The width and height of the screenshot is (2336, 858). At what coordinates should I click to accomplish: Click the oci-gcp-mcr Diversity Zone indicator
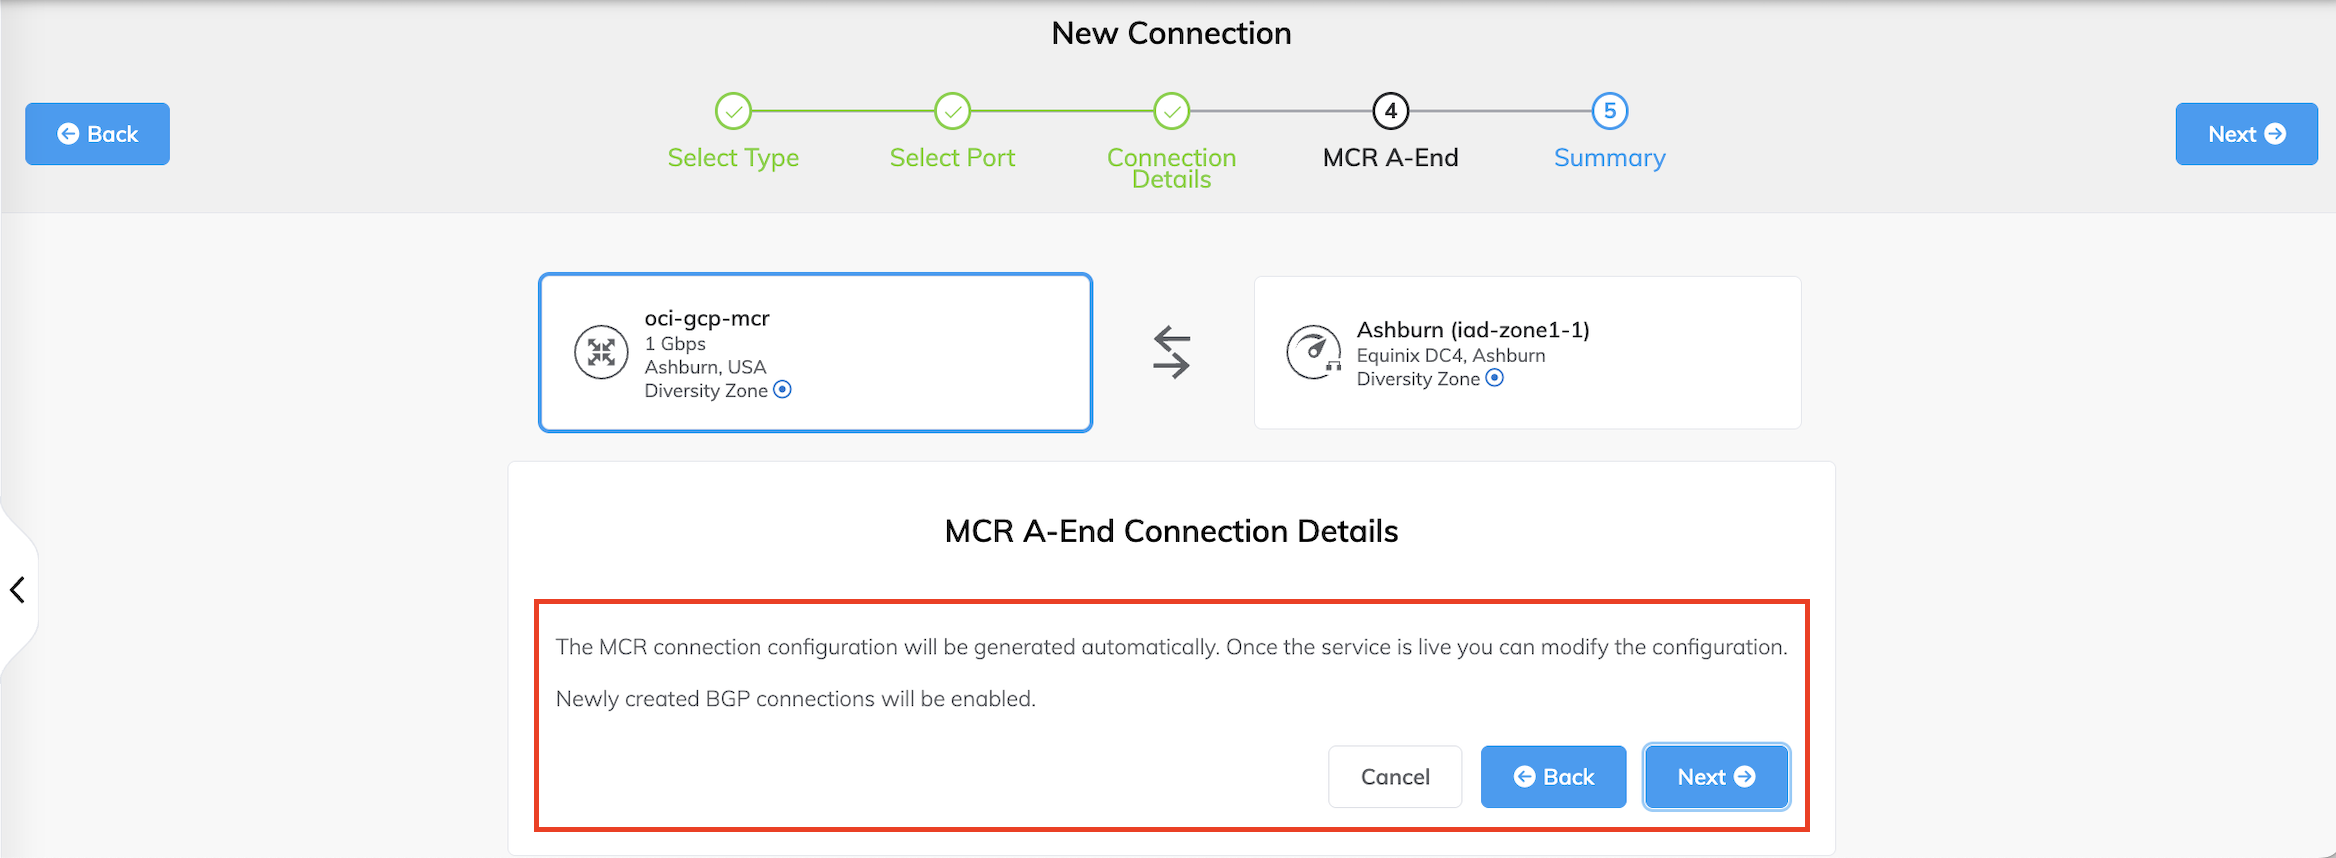pos(783,390)
